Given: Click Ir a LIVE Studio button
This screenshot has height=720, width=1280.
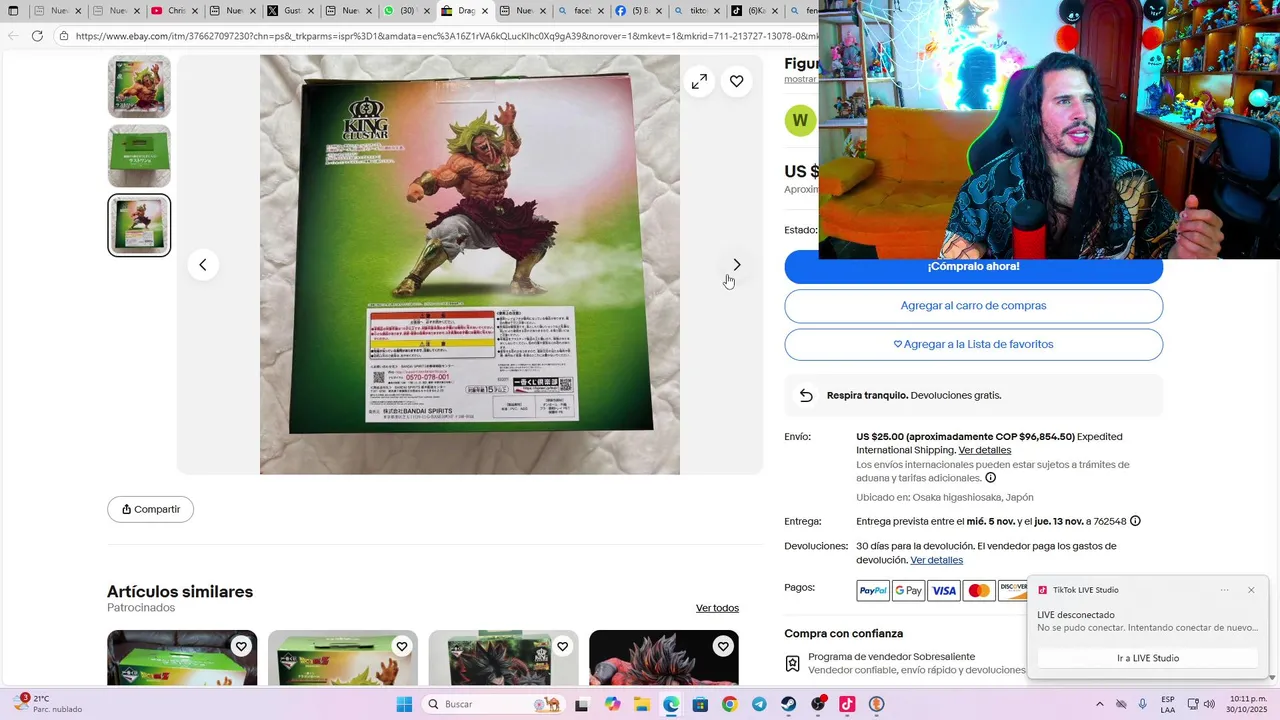Looking at the screenshot, I should [x=1148, y=658].
